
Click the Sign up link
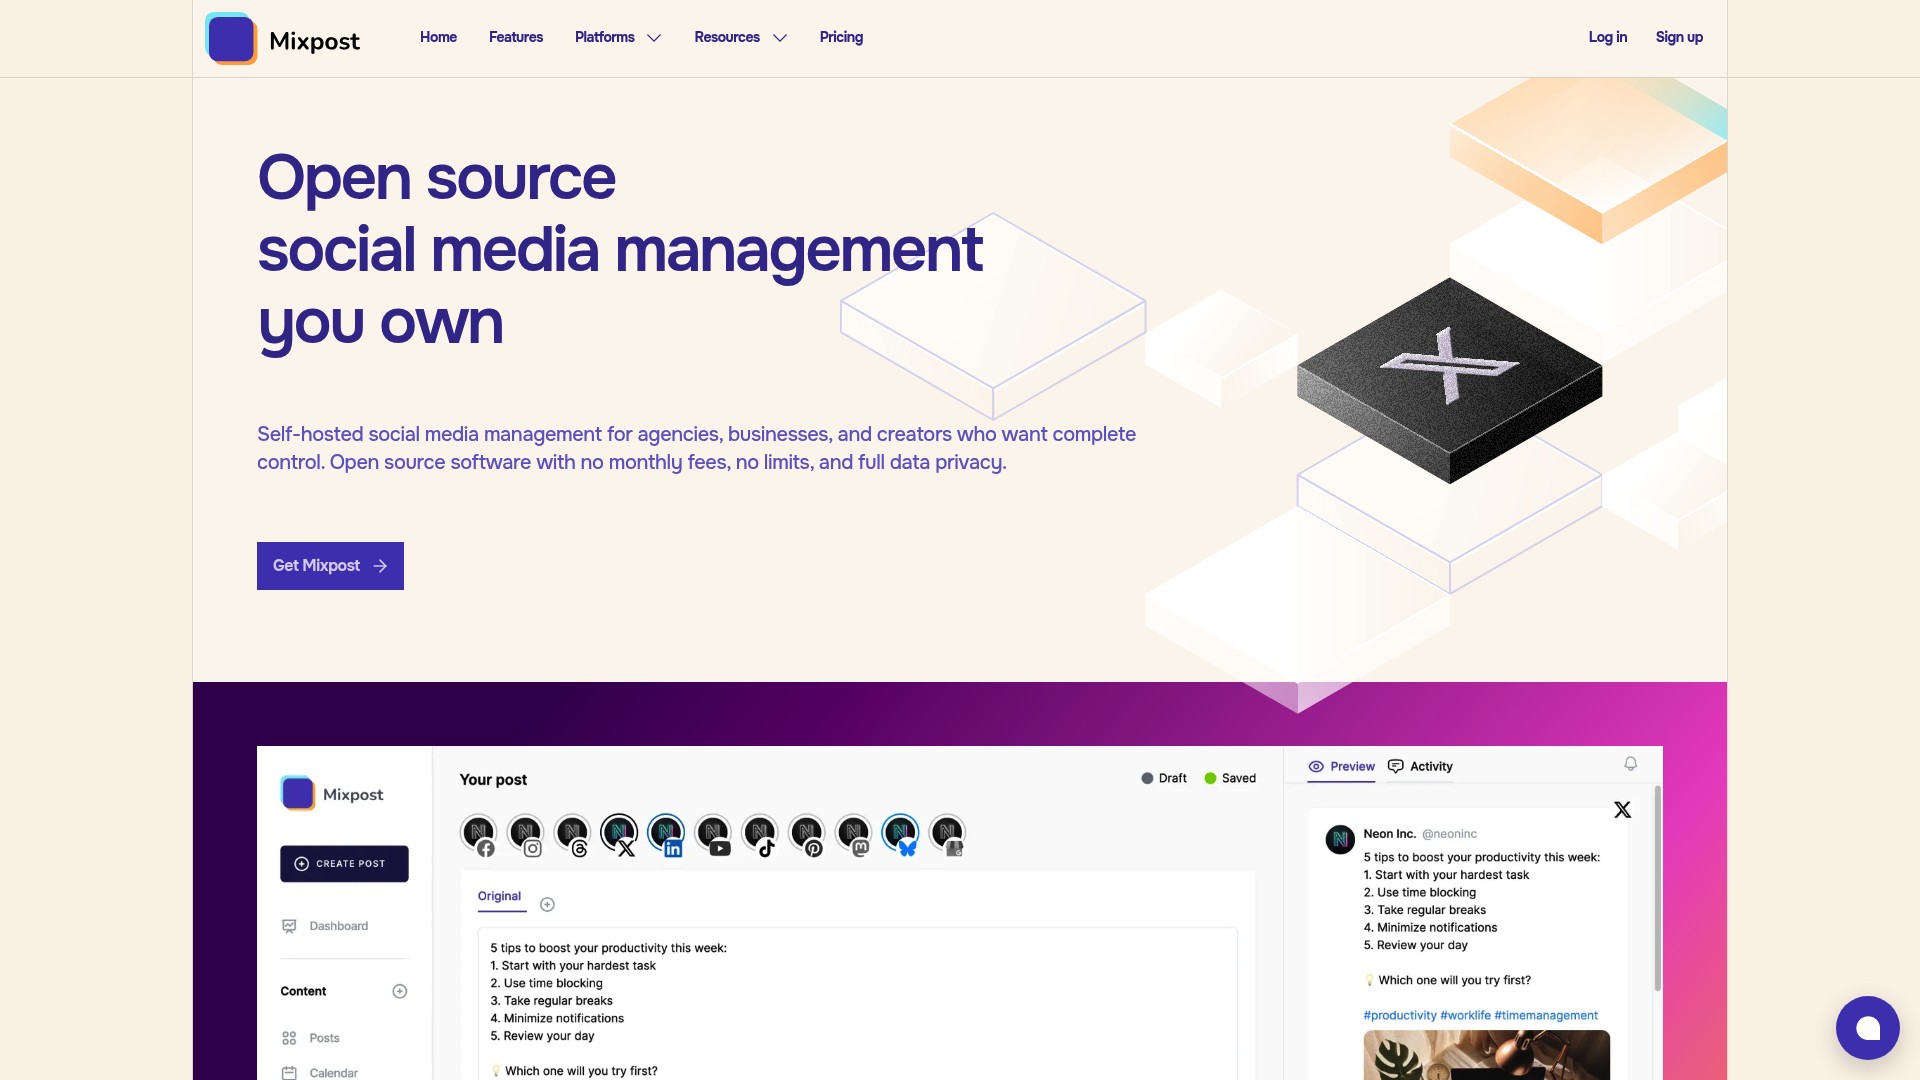tap(1679, 37)
